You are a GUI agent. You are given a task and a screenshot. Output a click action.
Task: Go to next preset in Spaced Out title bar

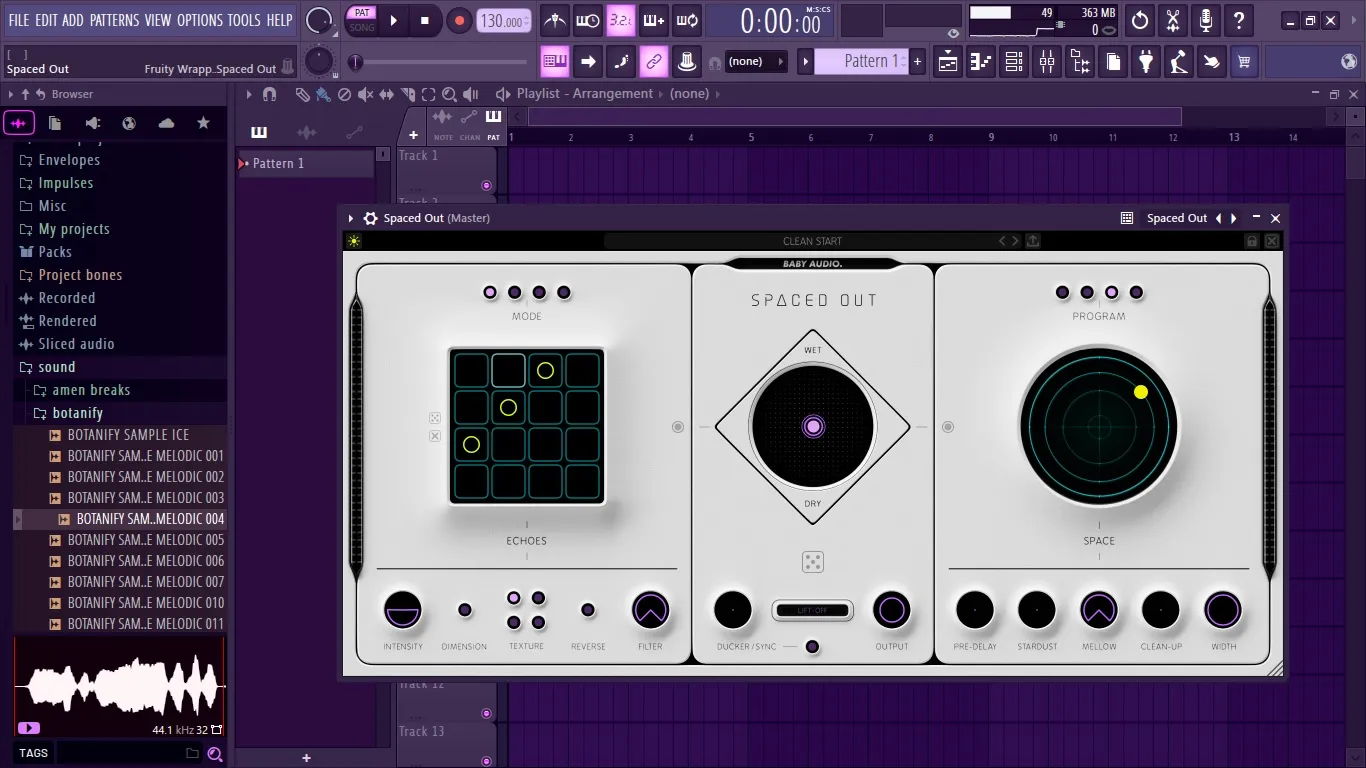pyautogui.click(x=1234, y=218)
